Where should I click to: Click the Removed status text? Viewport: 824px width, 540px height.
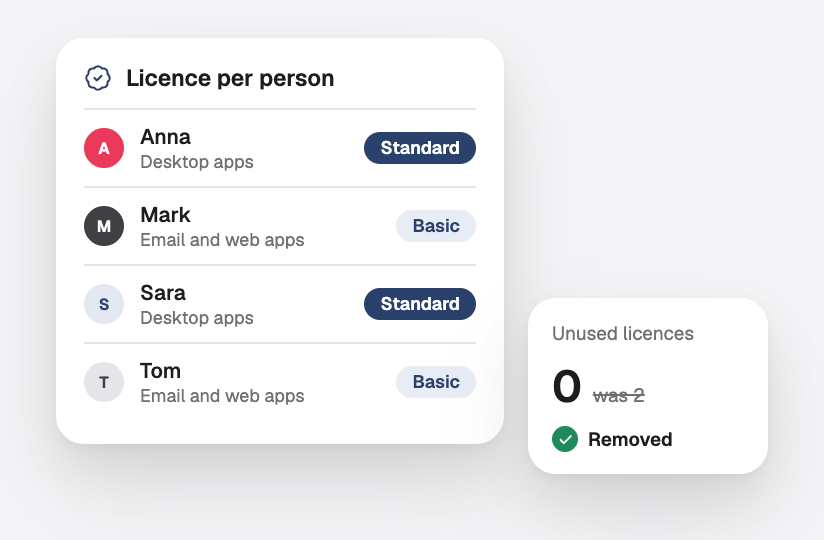click(x=630, y=439)
